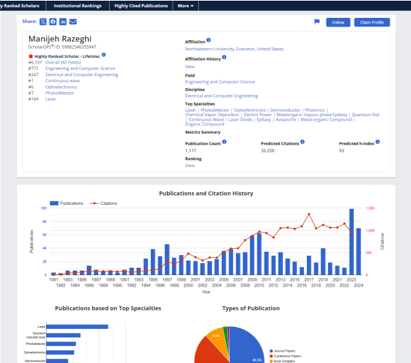Image resolution: width=411 pixels, height=363 pixels.
Task: Click the name Manijeh Razeghi
Action: 60,39
